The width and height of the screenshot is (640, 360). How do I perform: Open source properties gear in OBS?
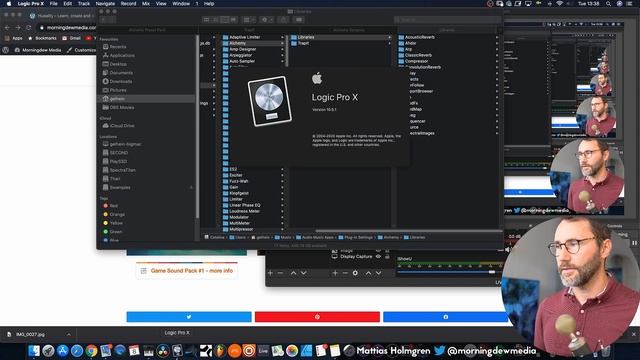pyautogui.click(x=355, y=273)
